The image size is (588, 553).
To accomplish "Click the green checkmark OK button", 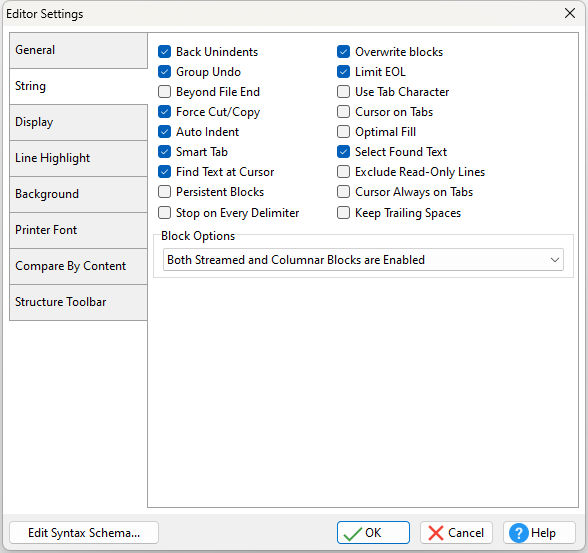I will coord(373,532).
